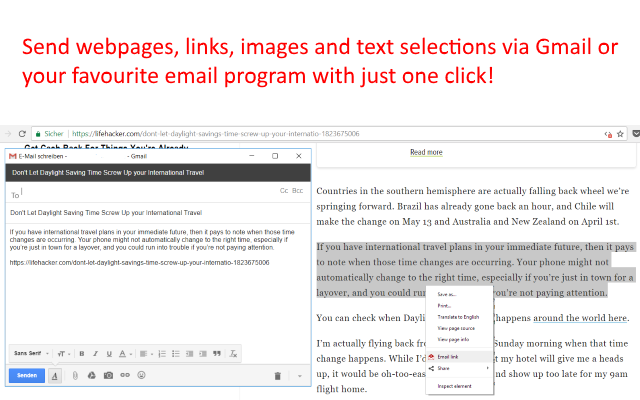Minimize the Gmail compose window
The width and height of the screenshot is (640, 400).
252,156
